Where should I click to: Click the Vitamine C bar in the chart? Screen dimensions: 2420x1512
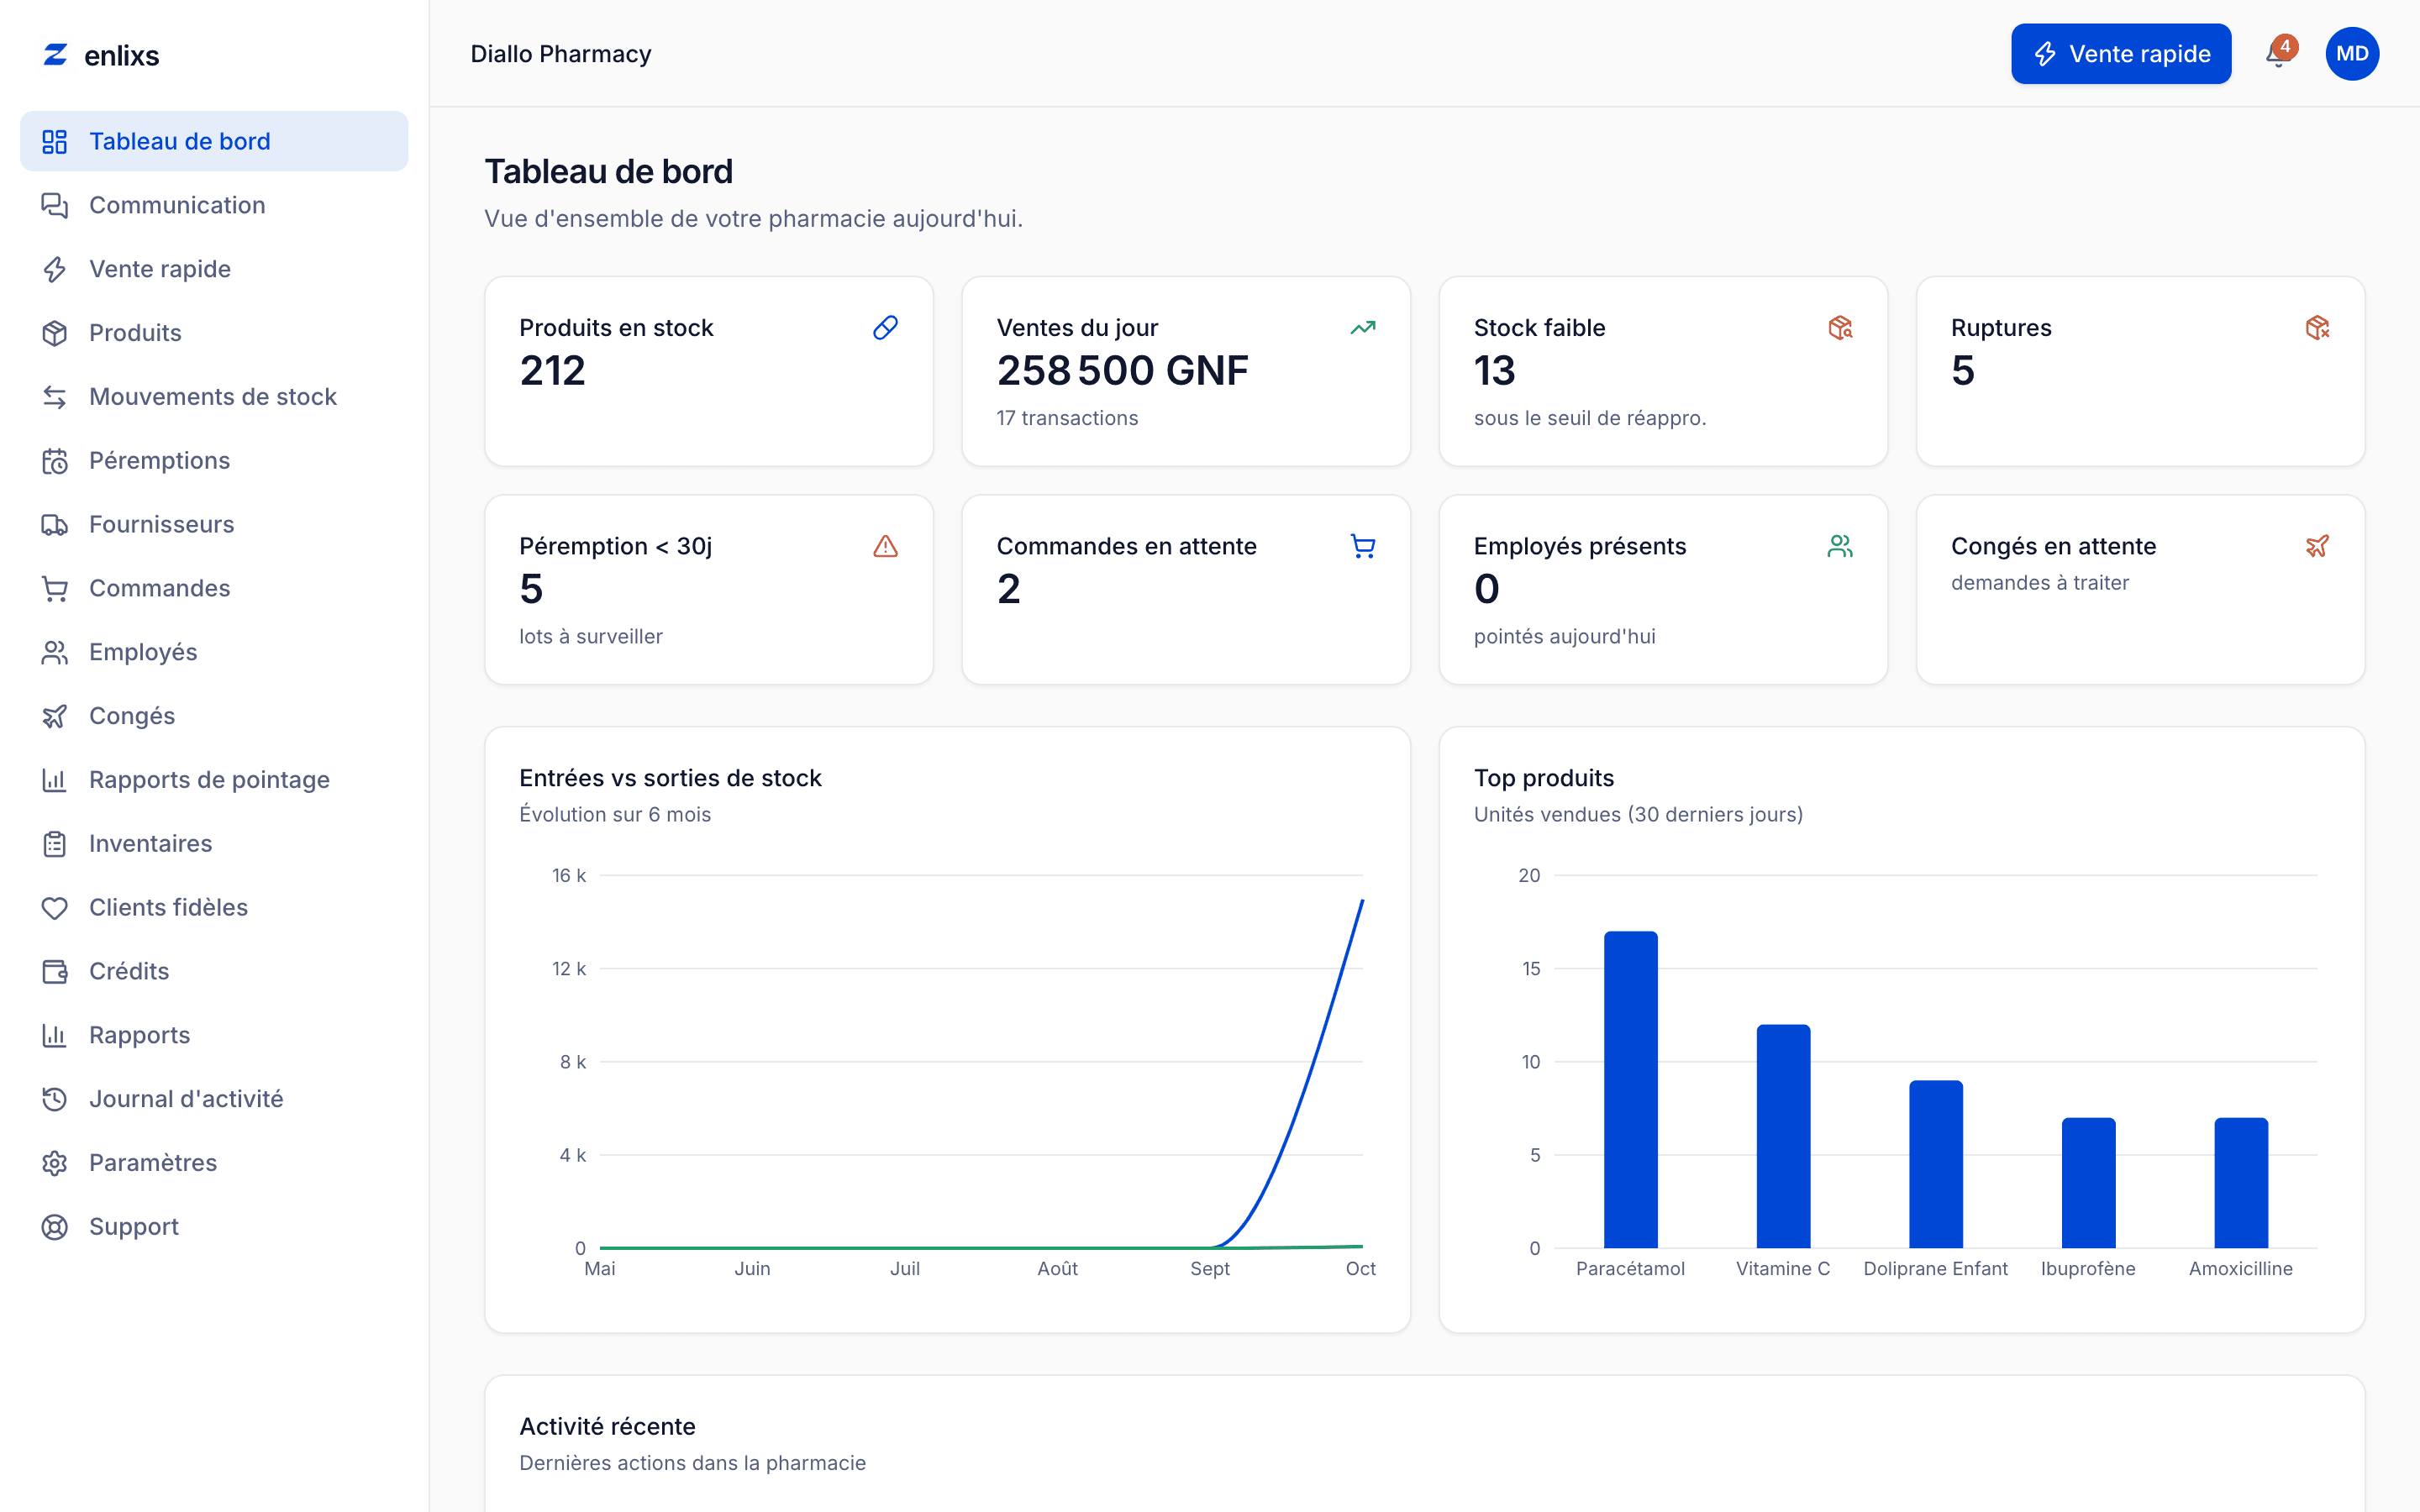click(1783, 1136)
